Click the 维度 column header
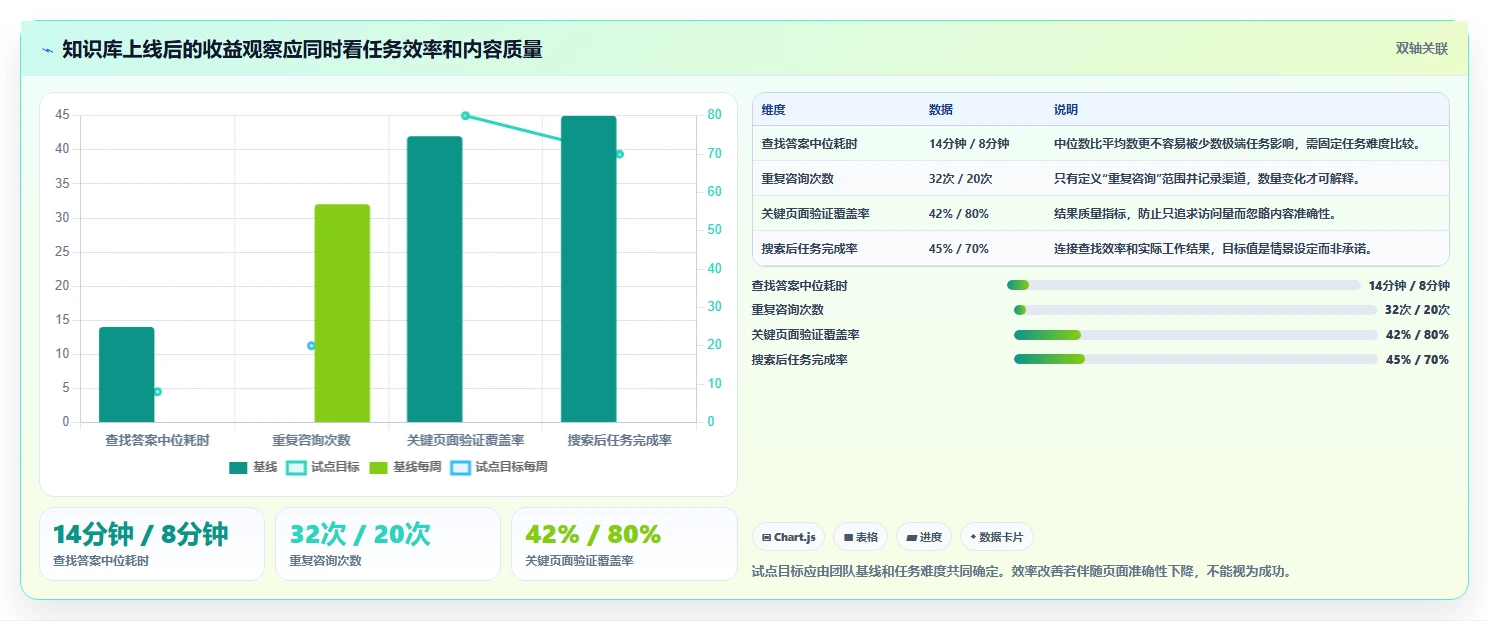The image size is (1489, 621). tap(773, 110)
